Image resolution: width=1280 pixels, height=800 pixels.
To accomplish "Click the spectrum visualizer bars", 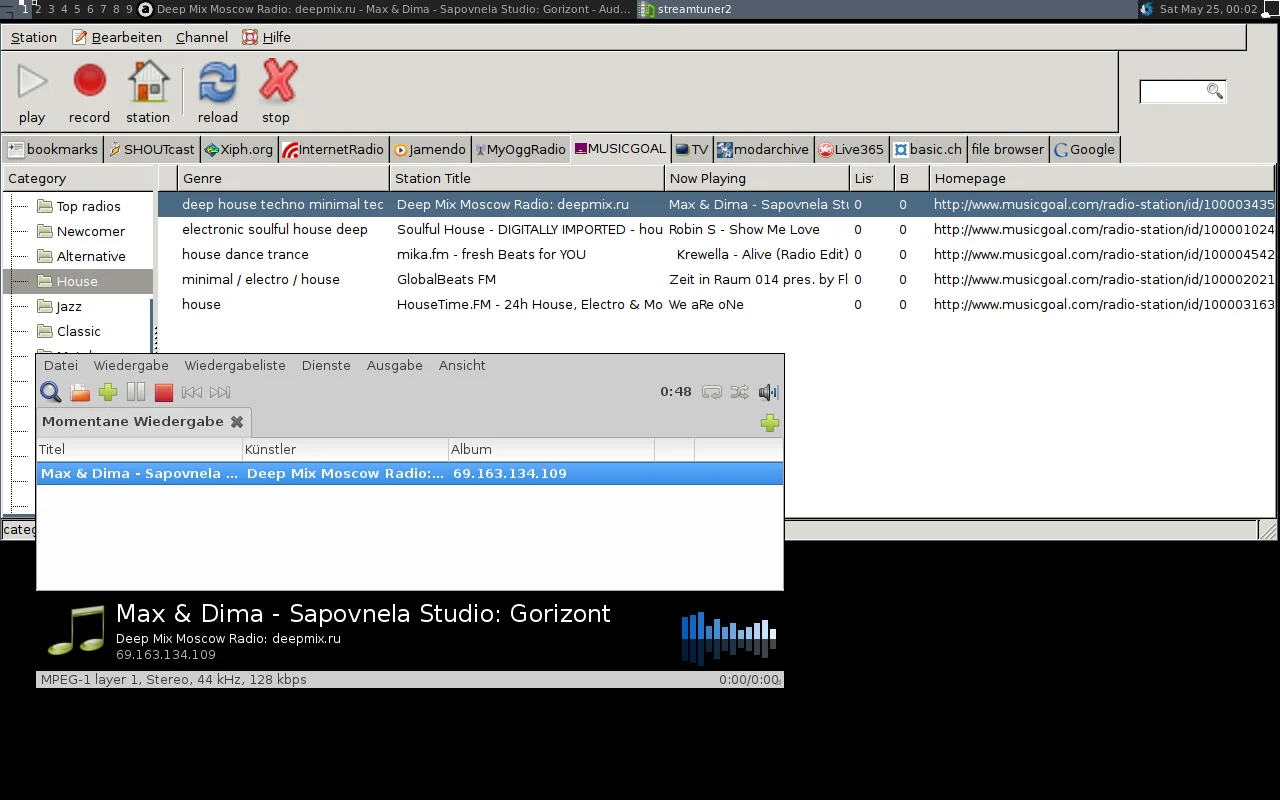I will 729,638.
